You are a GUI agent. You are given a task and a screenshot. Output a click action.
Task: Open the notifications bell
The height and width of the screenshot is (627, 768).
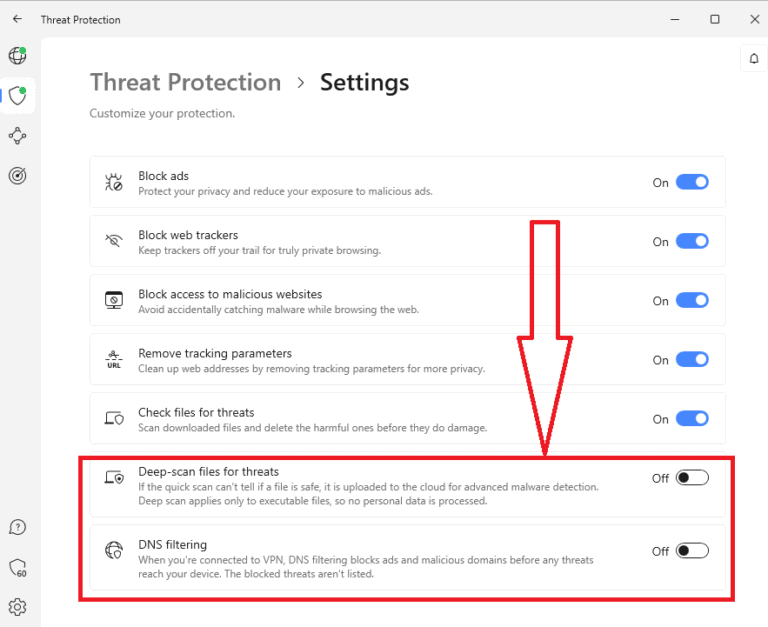[x=754, y=59]
